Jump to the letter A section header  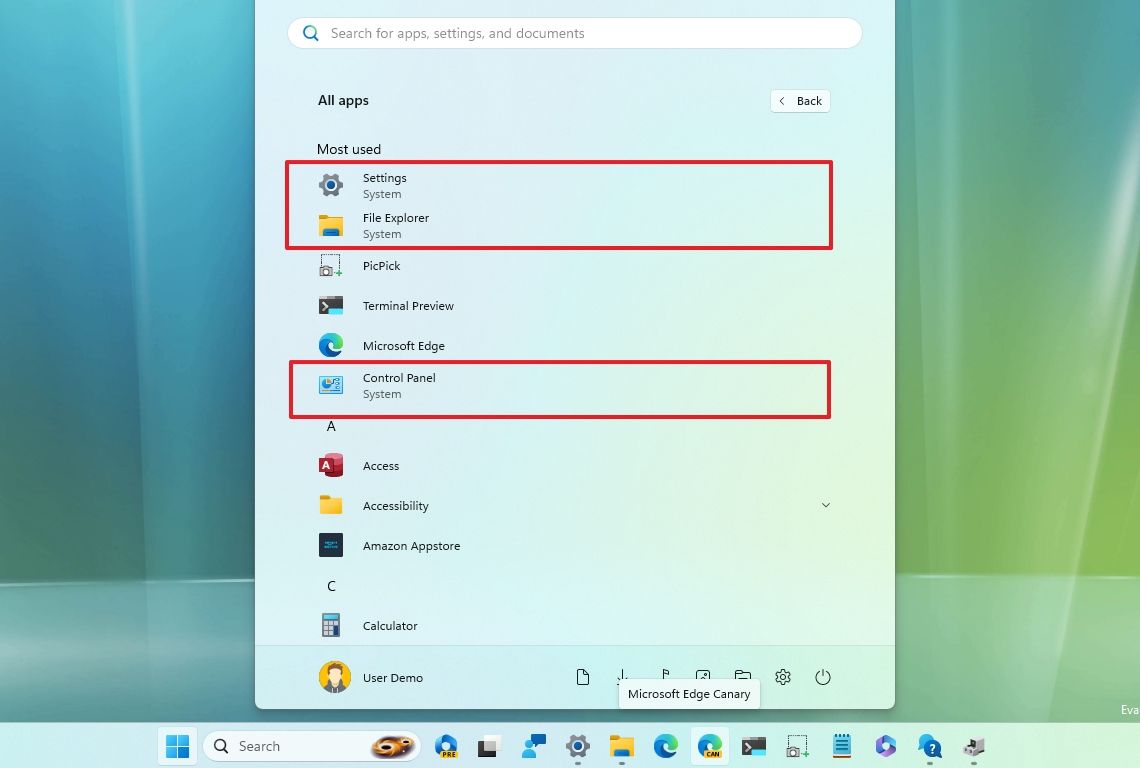[x=331, y=426]
